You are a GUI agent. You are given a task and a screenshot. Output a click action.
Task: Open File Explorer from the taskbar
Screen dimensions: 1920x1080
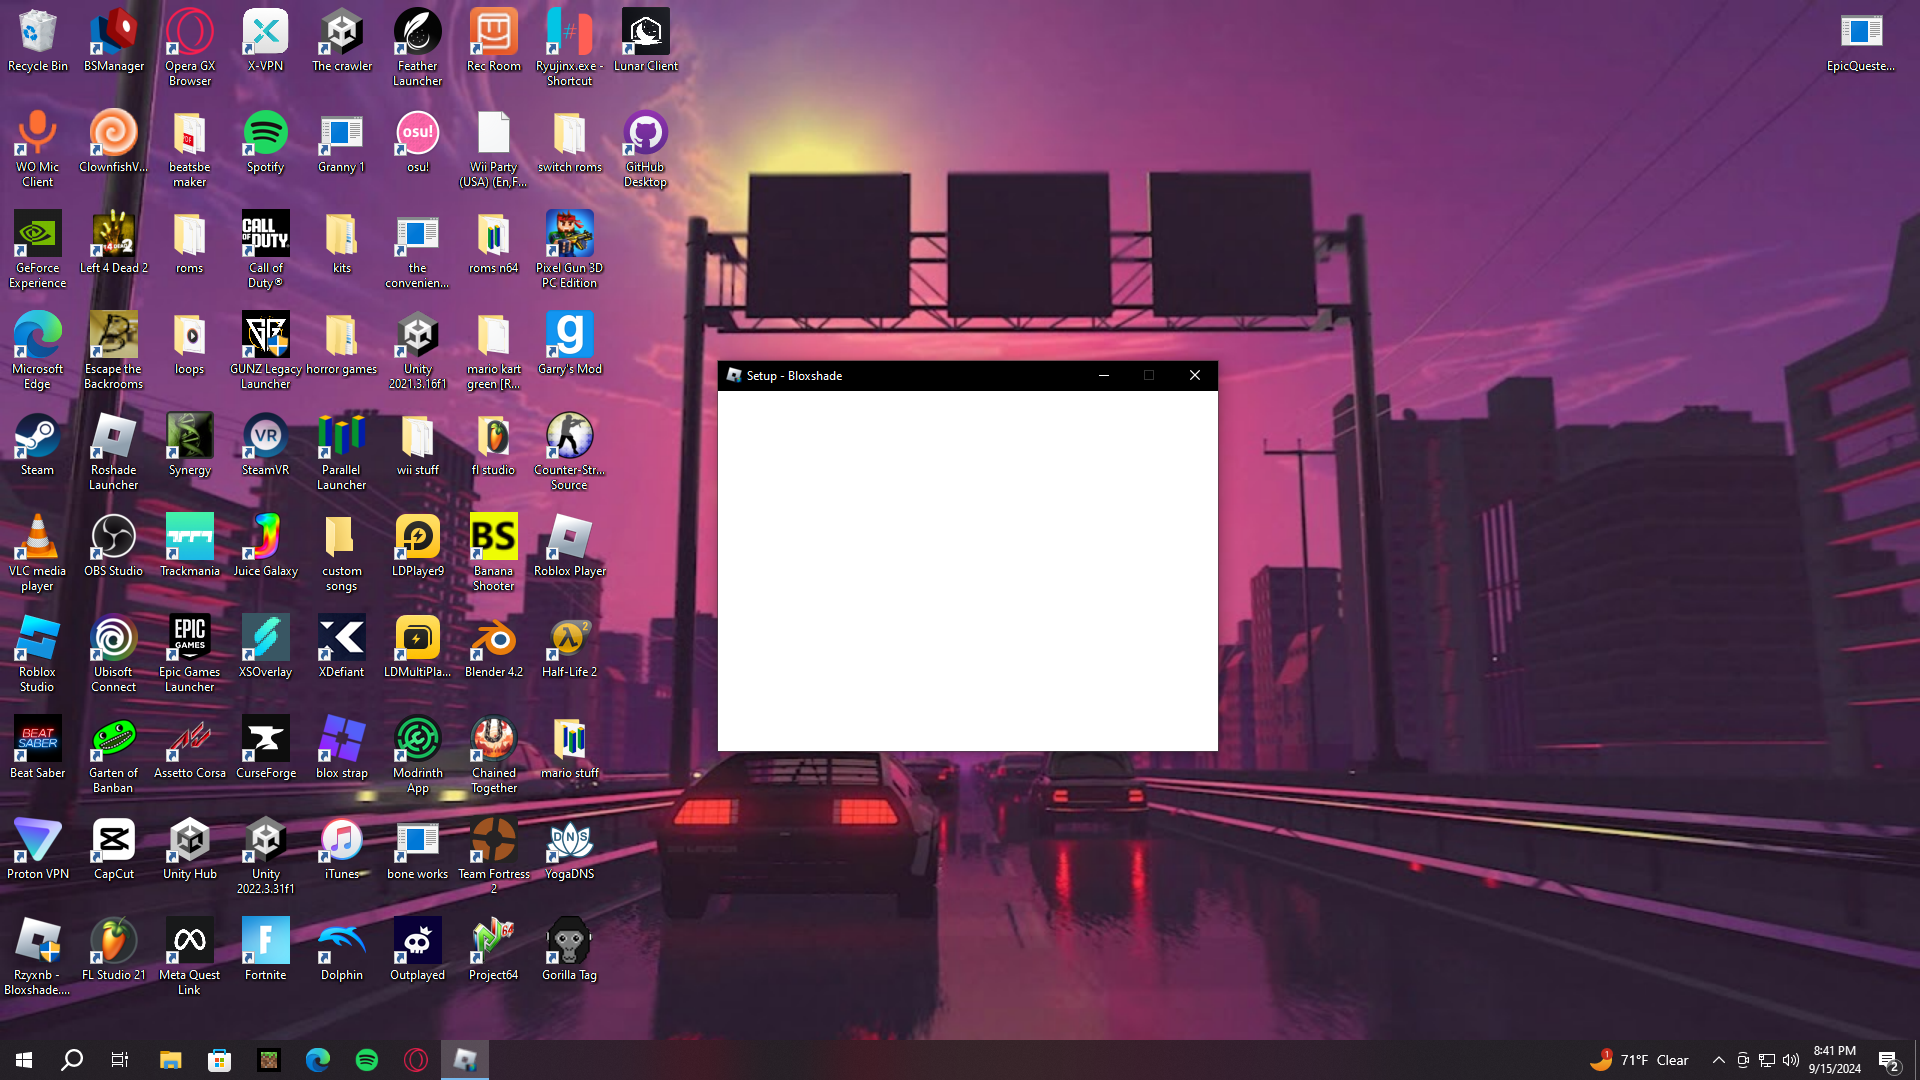[x=170, y=1060]
